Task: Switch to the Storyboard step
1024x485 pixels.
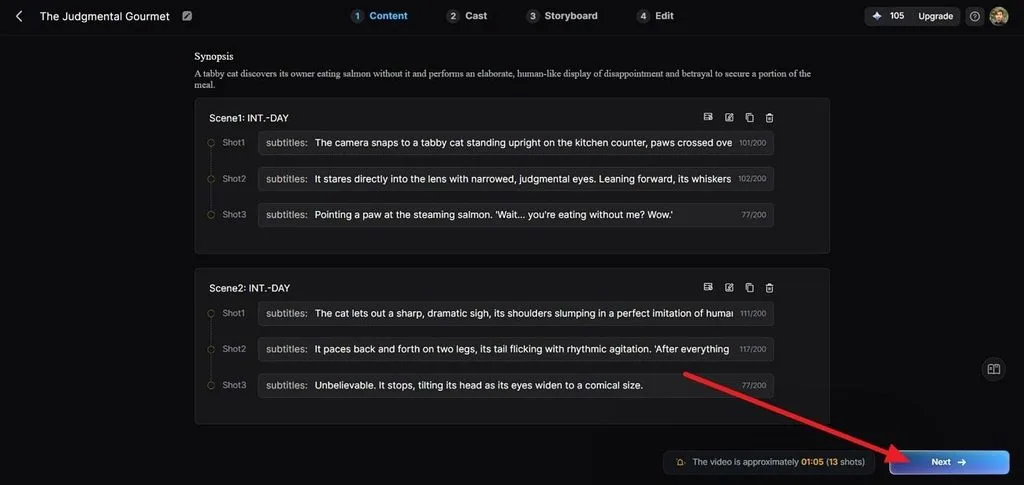Action: (x=562, y=16)
